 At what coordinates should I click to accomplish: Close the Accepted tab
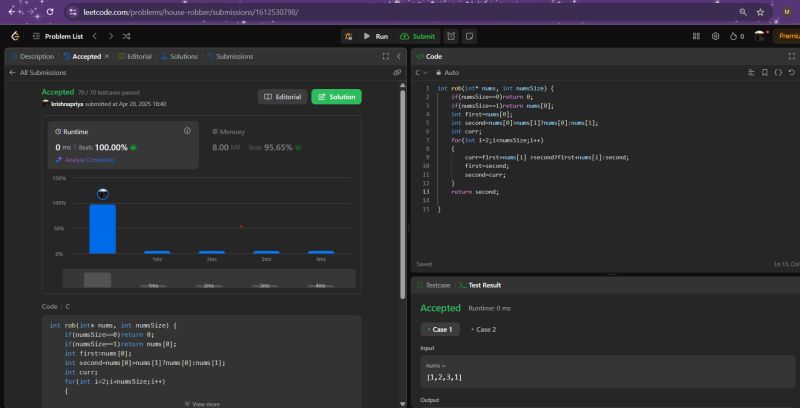pyautogui.click(x=107, y=57)
